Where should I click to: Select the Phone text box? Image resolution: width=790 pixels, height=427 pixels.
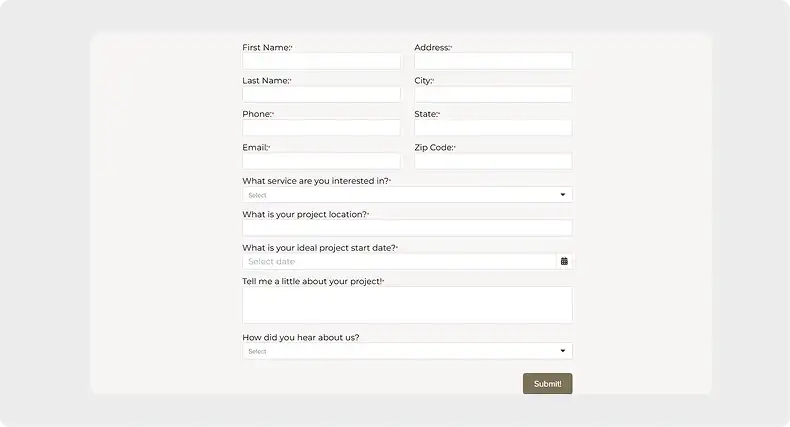pyautogui.click(x=321, y=127)
